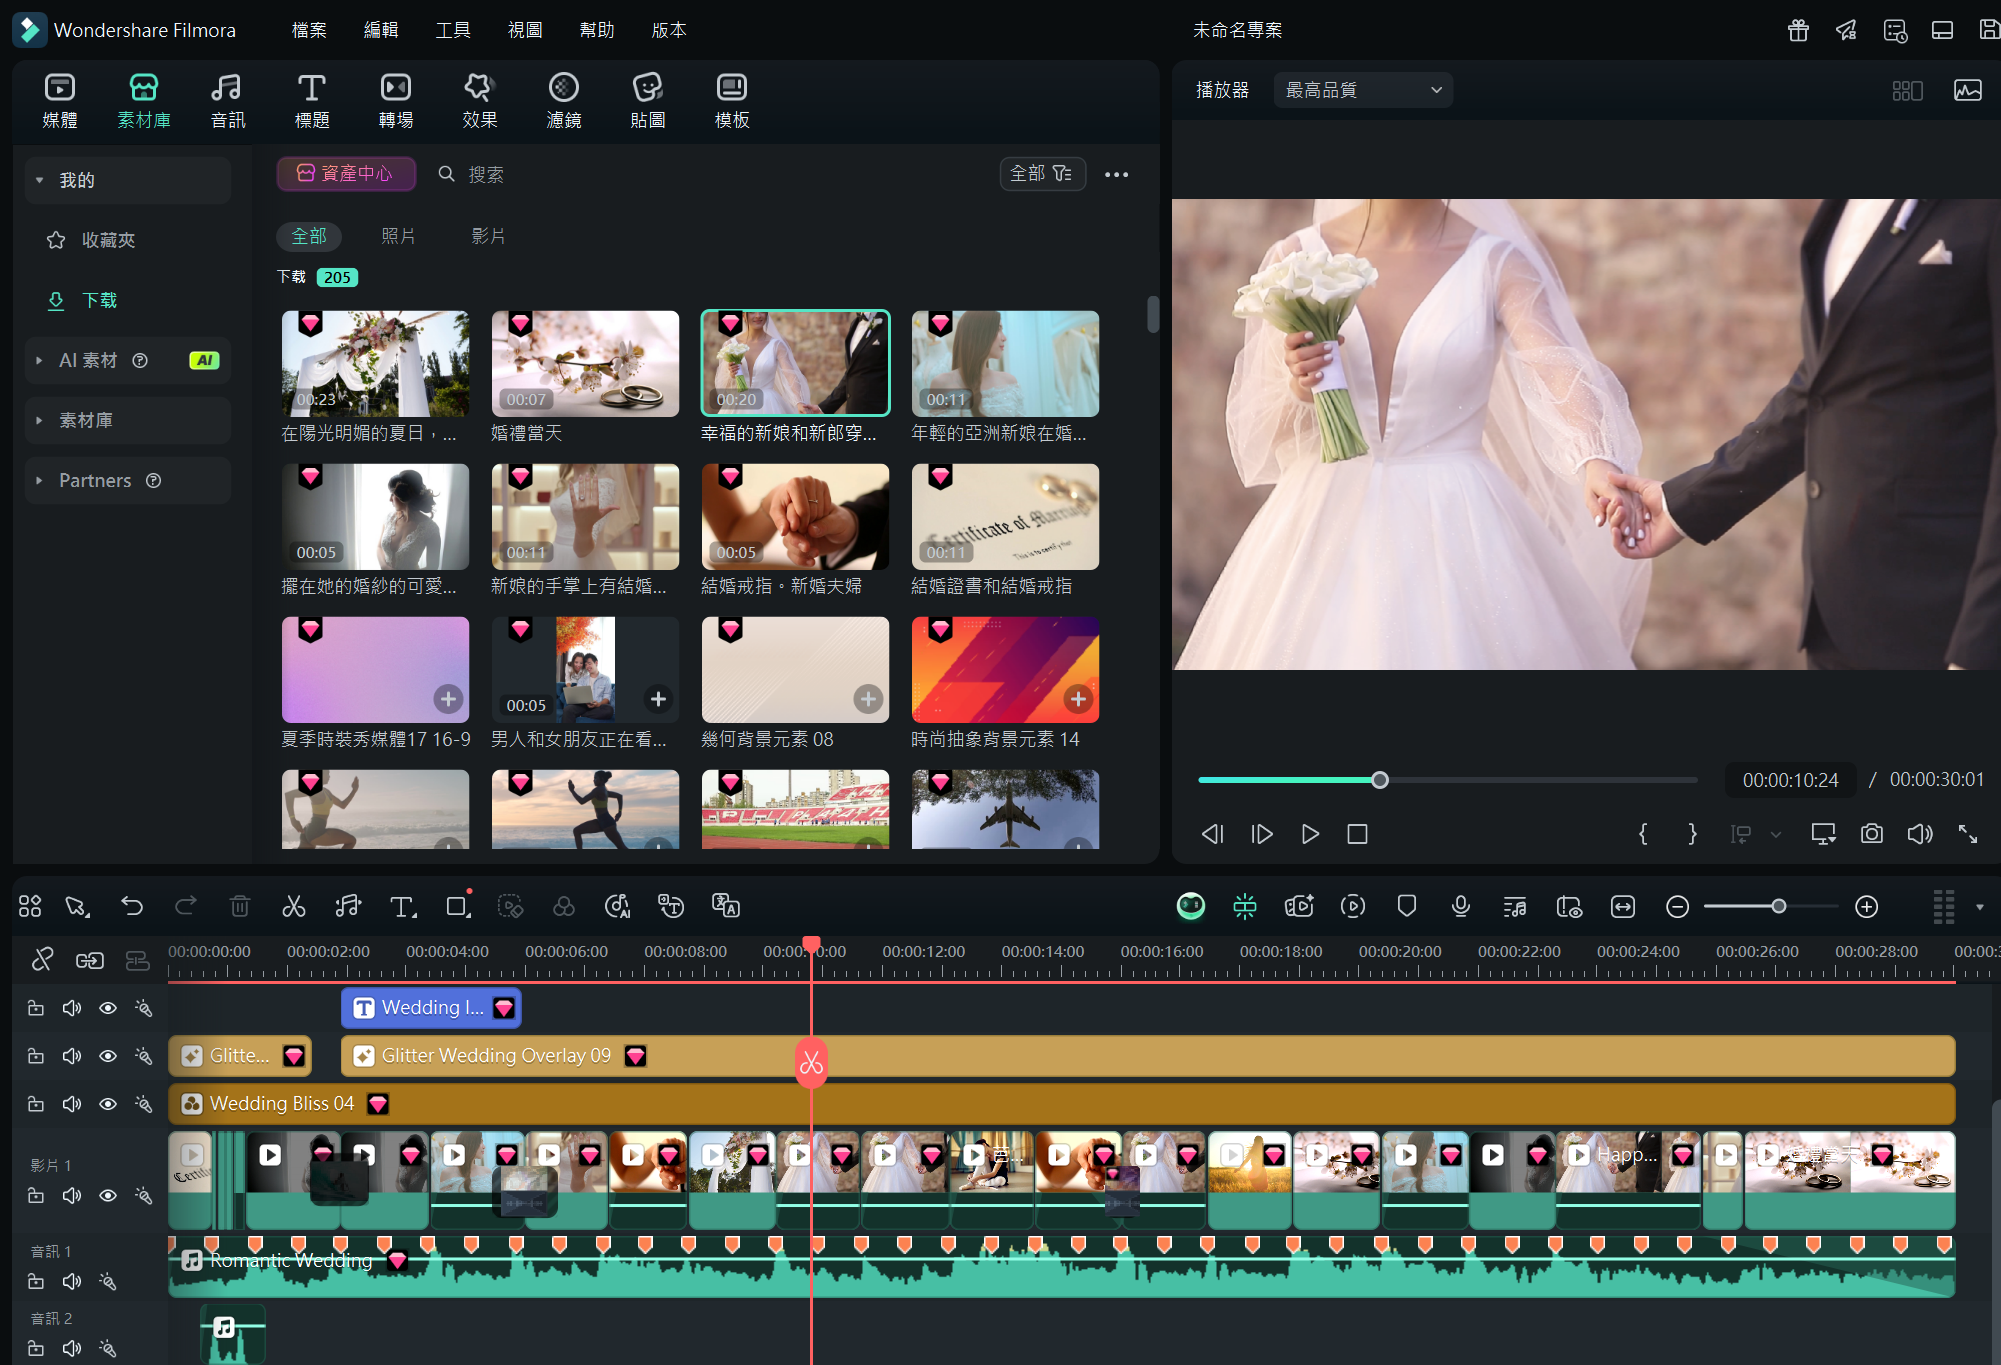Screen dimensions: 2001x1365
Task: Open the 音訊 audio panel
Action: pyautogui.click(x=227, y=100)
